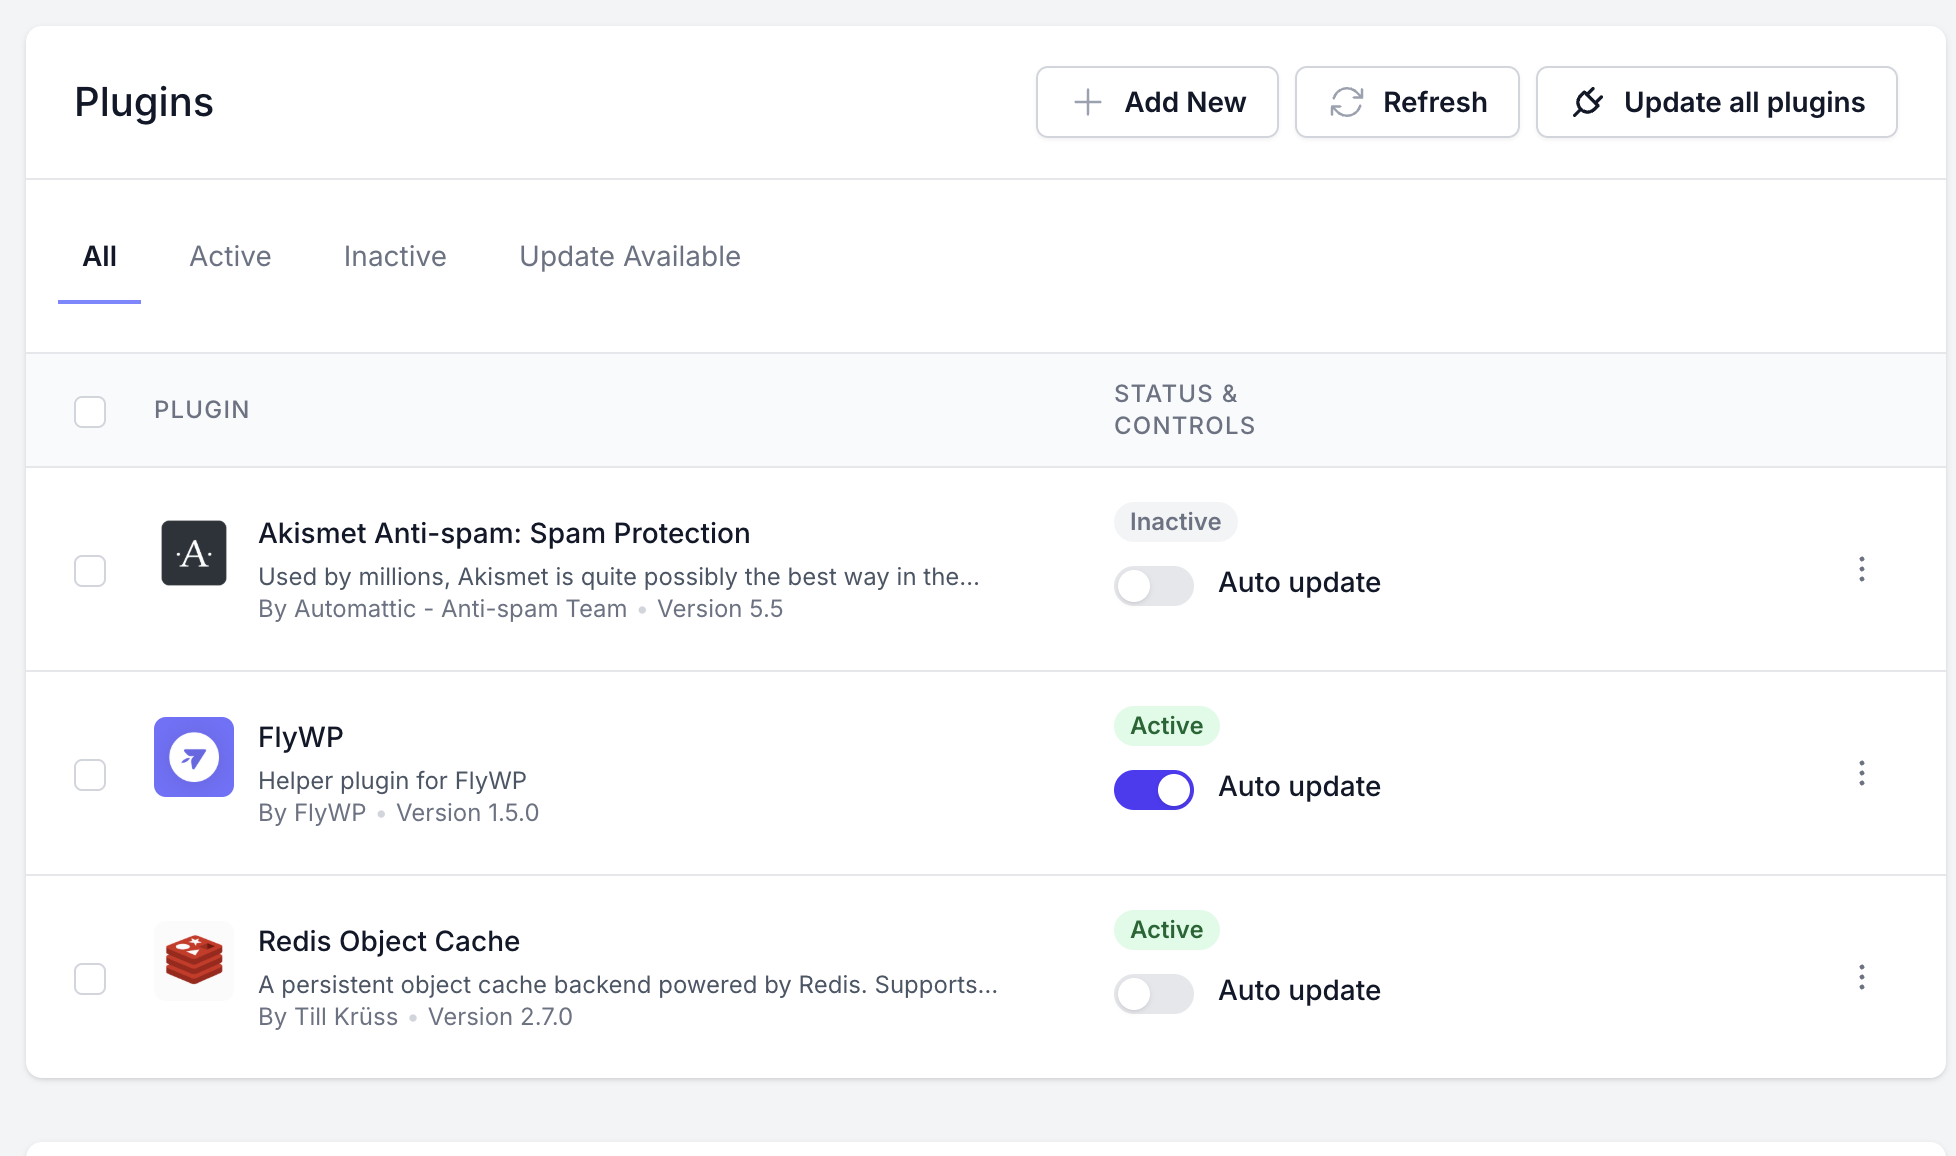This screenshot has height=1156, width=1956.
Task: Open the Update Available tab
Action: [630, 257]
